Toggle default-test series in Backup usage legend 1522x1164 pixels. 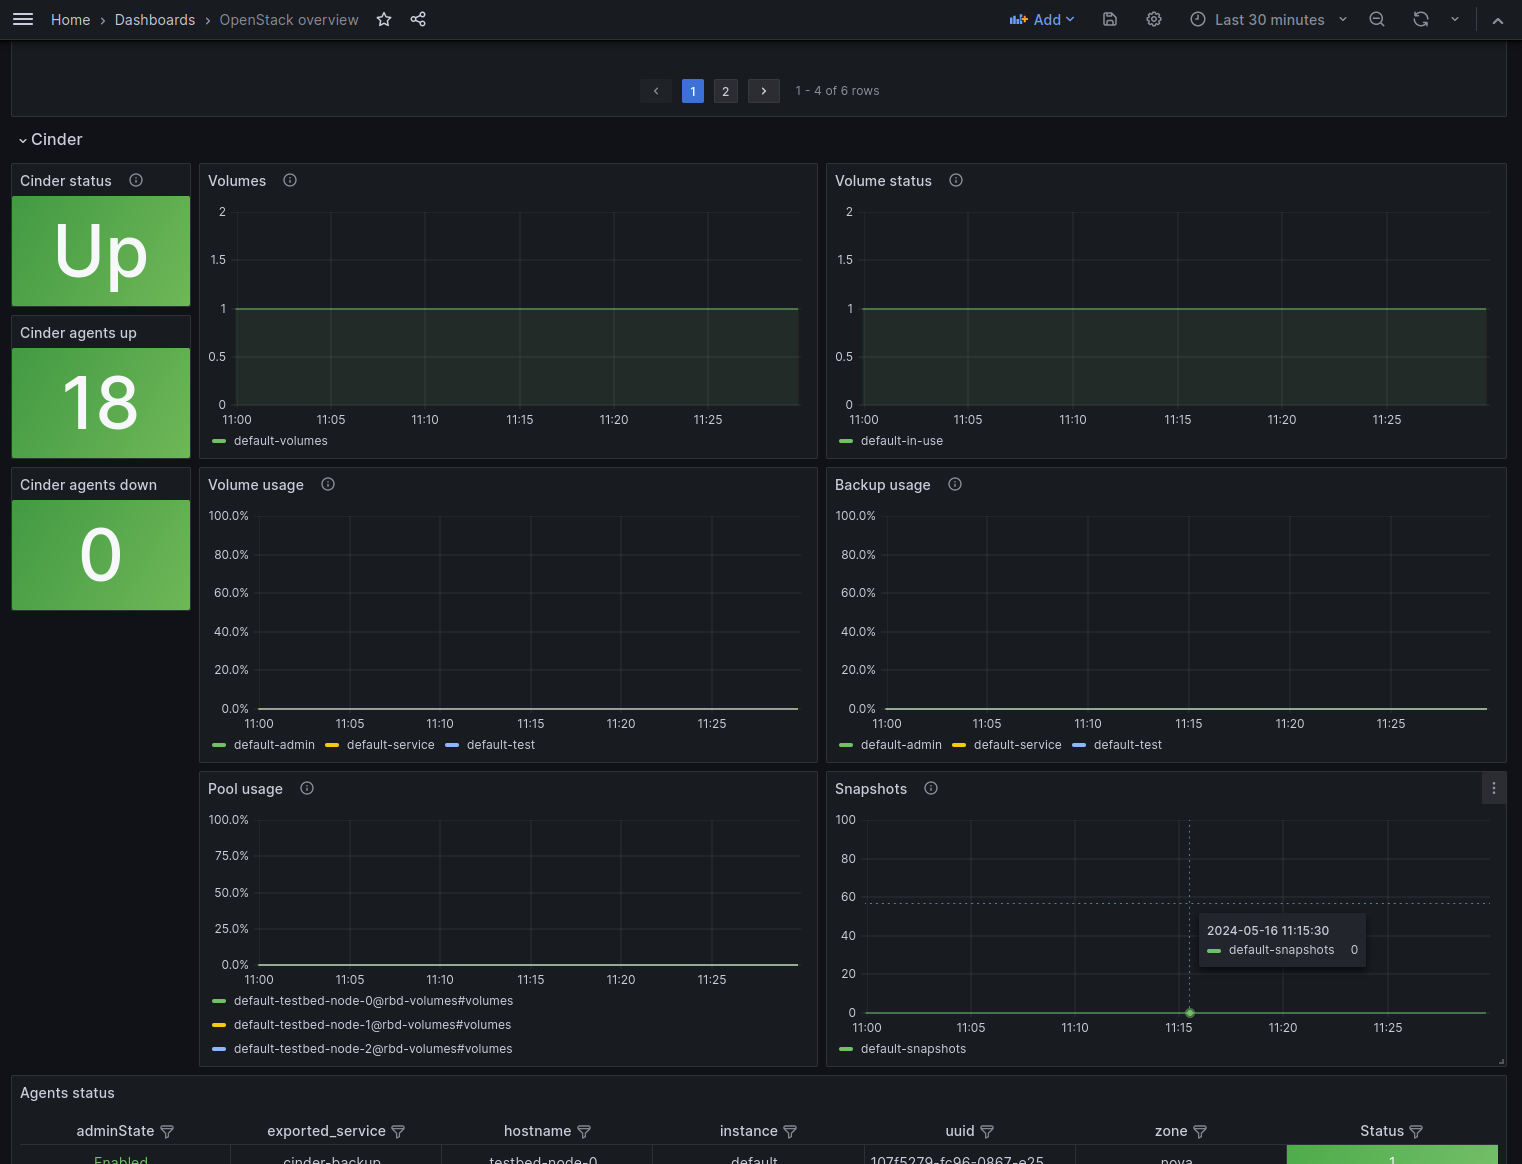(1127, 745)
